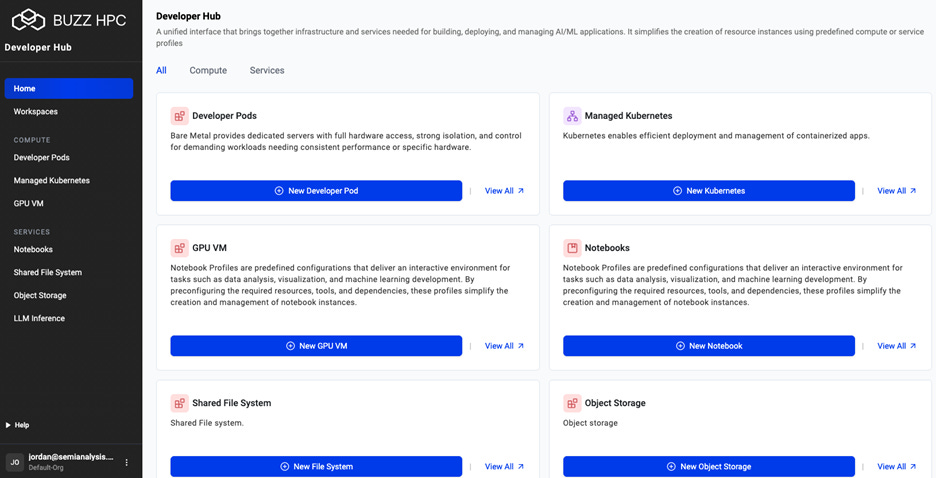Click the BUZZ HPC logo icon
This screenshot has height=478, width=936.
coord(29,20)
